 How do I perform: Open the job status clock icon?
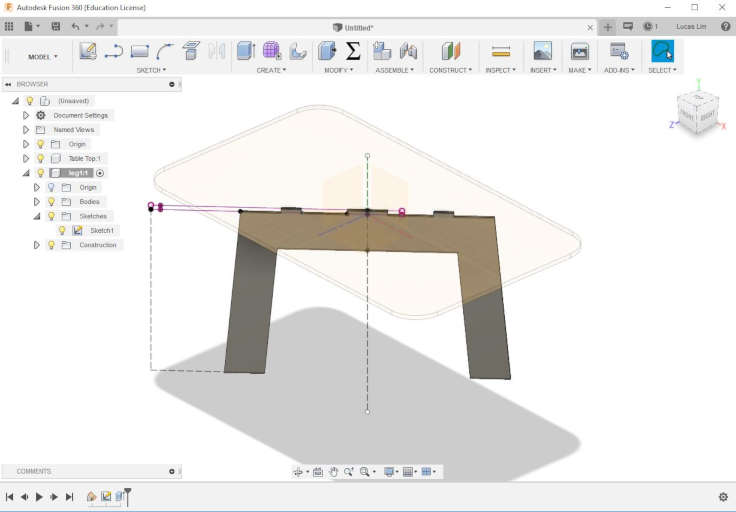648,27
